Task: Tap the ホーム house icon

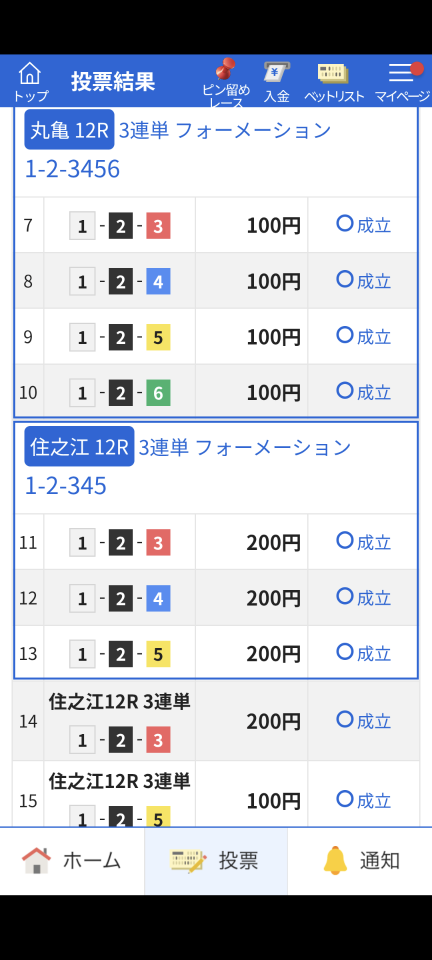Action: (x=36, y=860)
